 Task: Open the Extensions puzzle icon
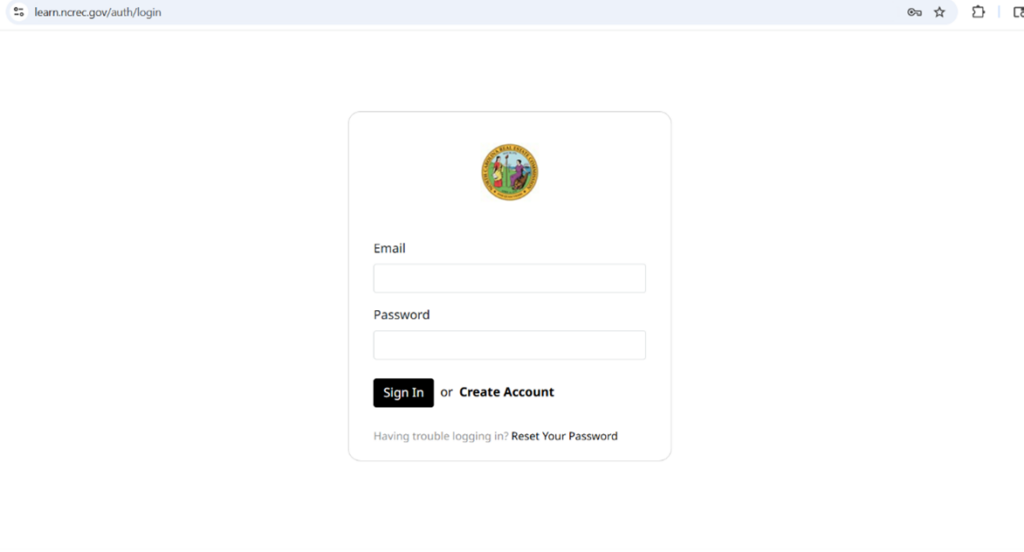pos(978,12)
